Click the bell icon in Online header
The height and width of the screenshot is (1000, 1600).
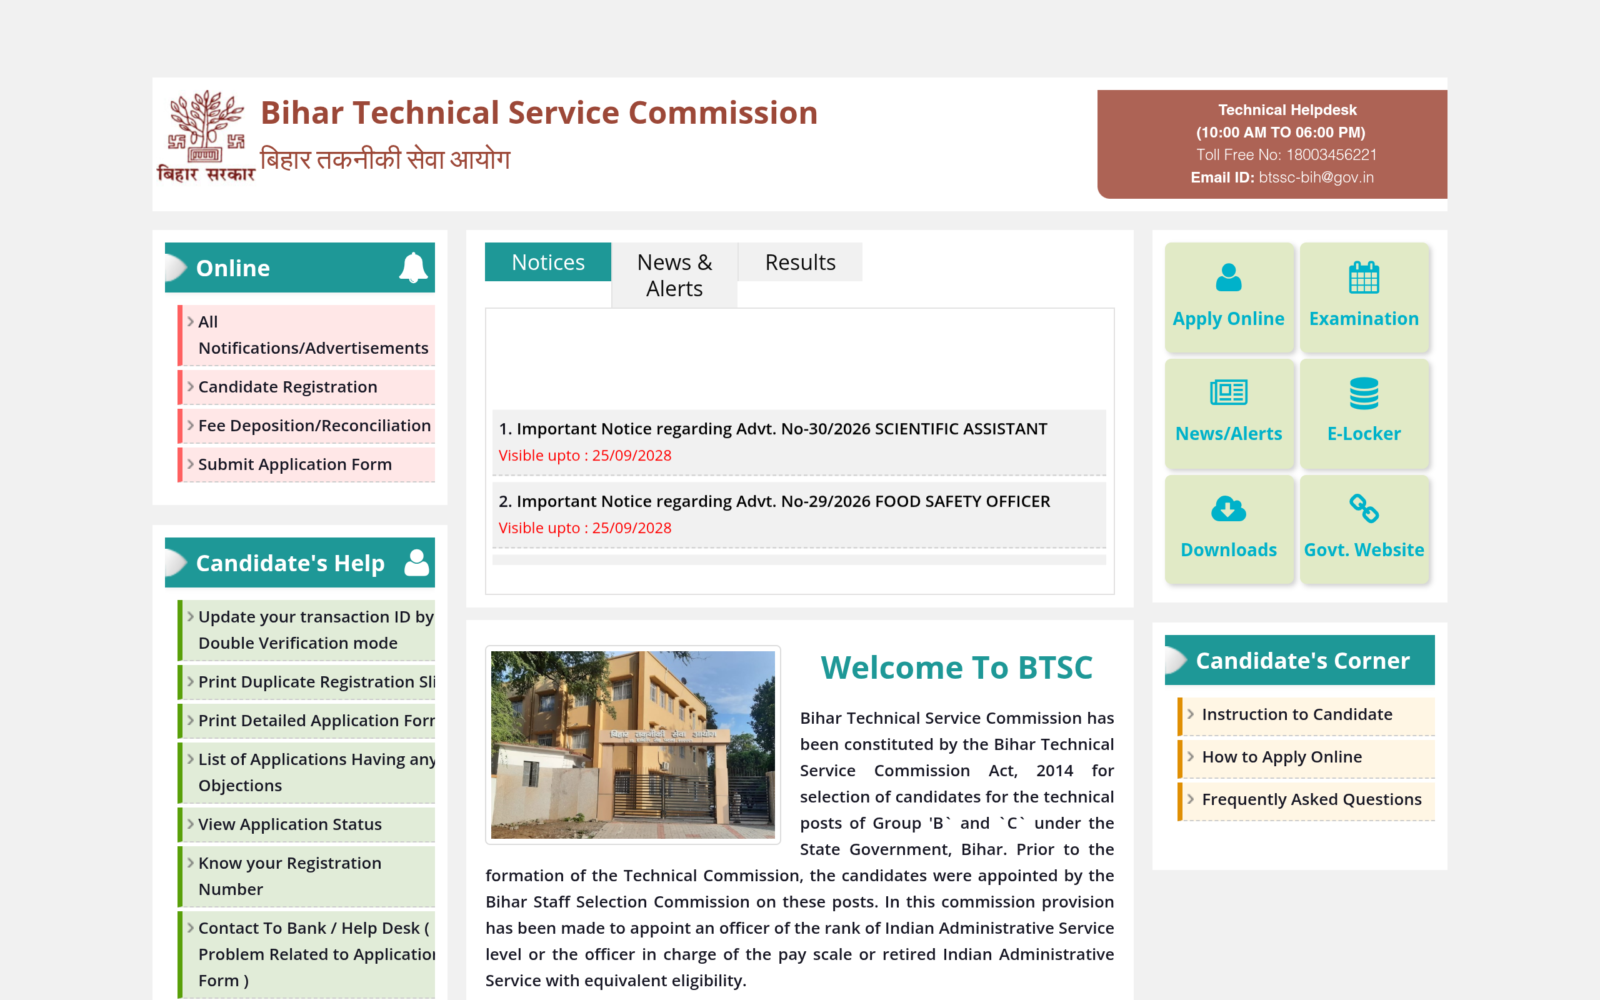413,267
